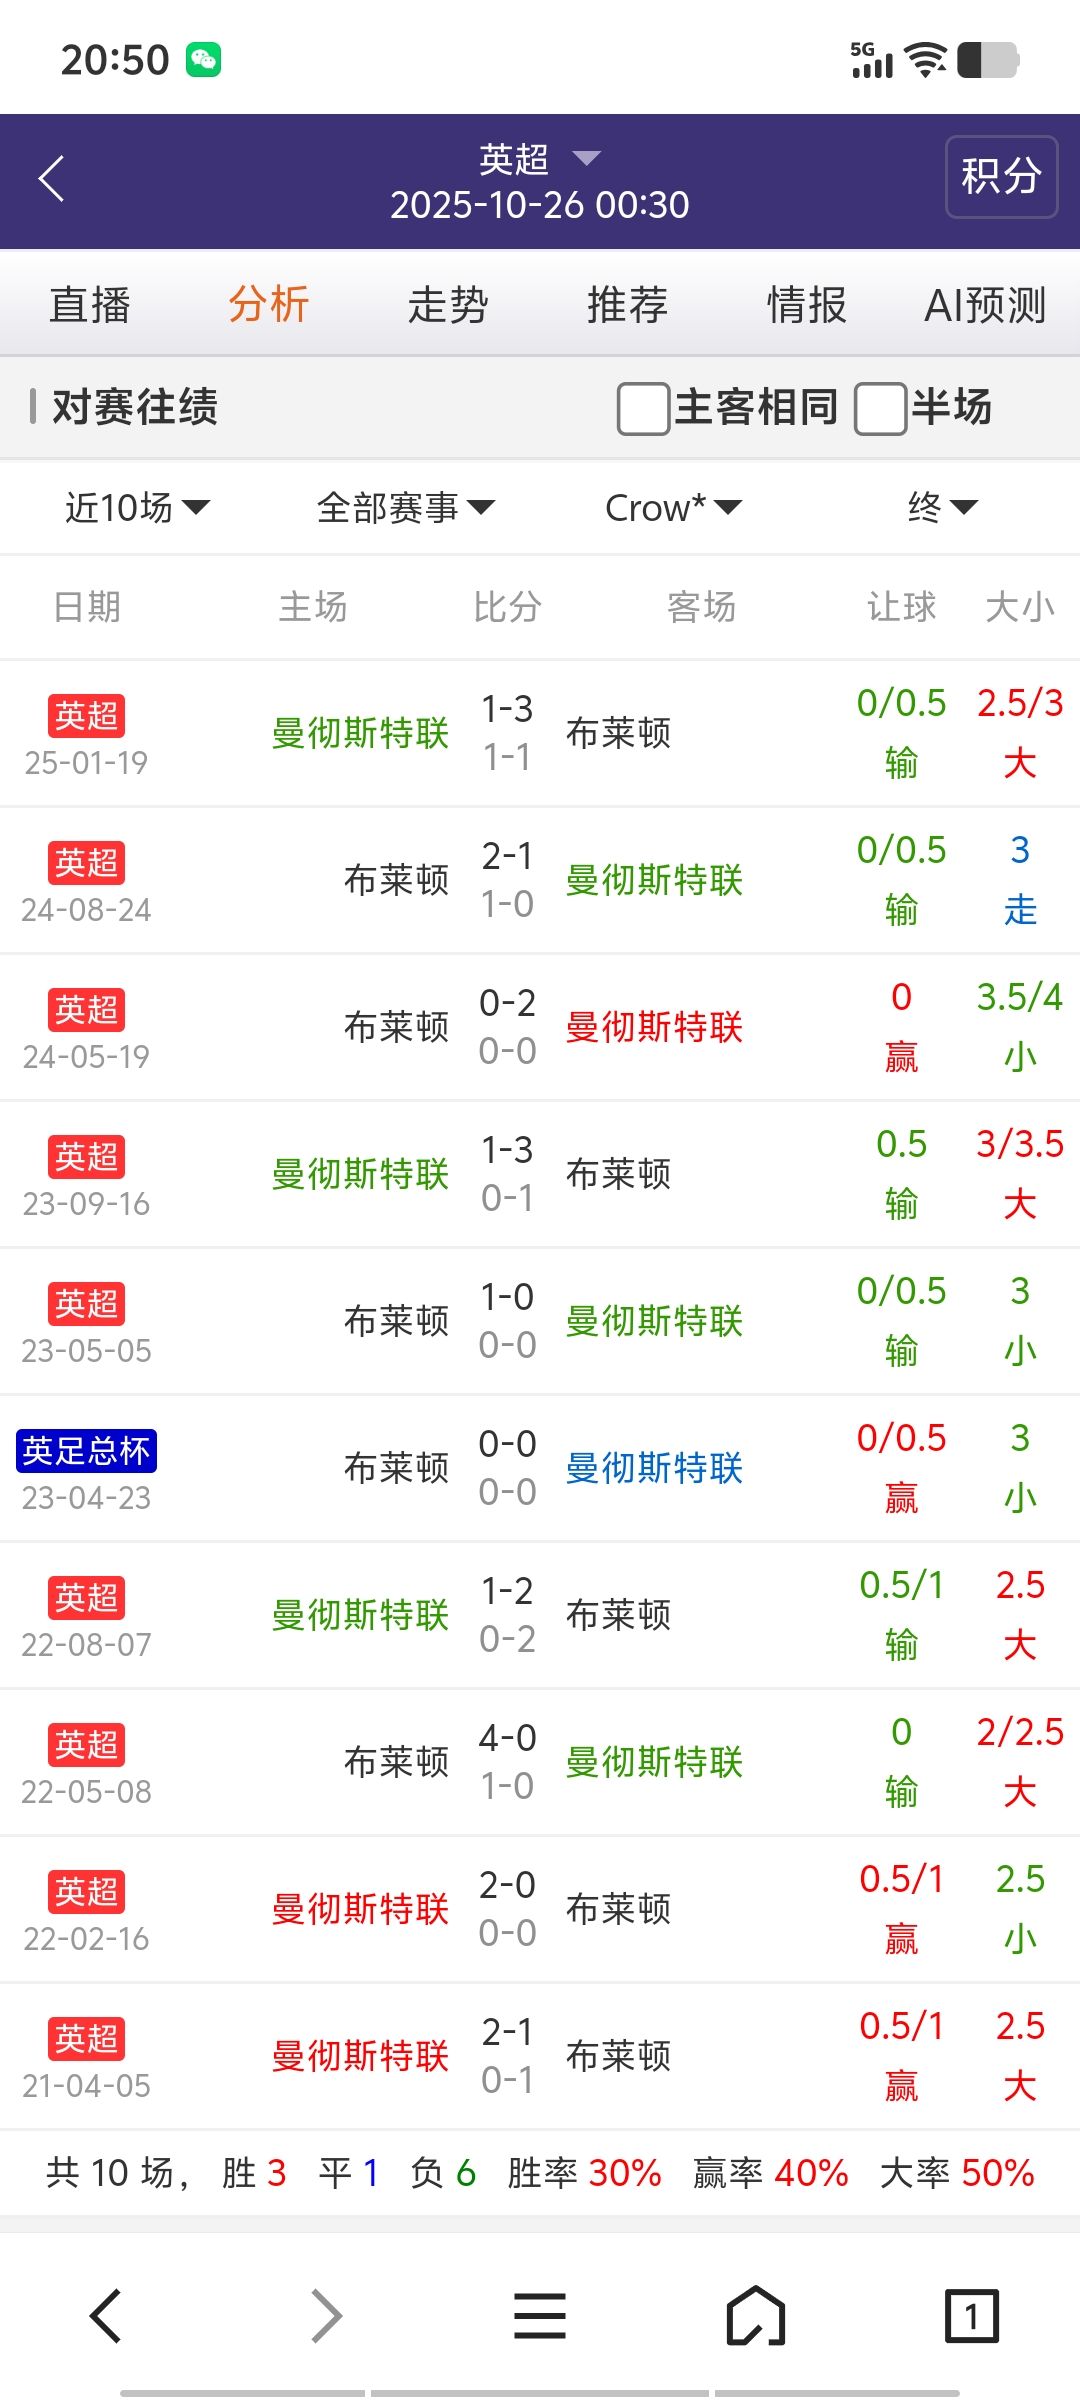Switch to the 走势 tab

coord(448,305)
